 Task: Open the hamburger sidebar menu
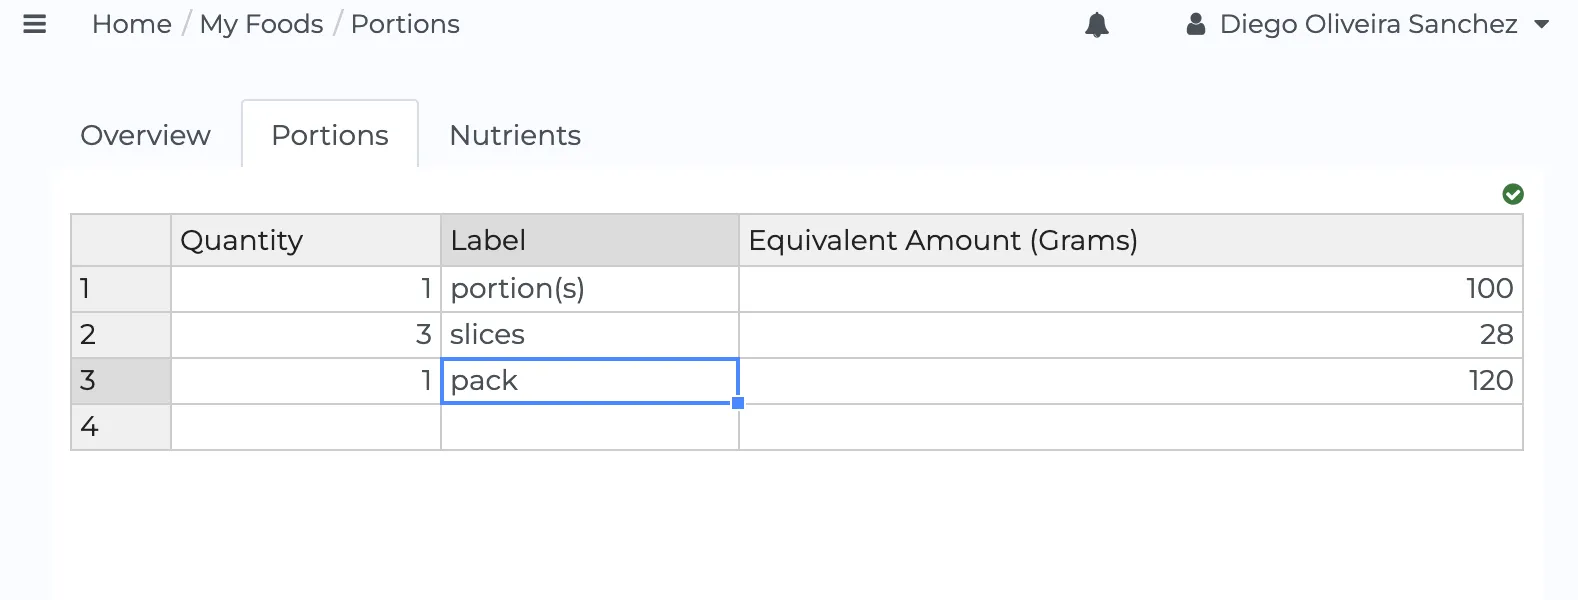pyautogui.click(x=35, y=24)
